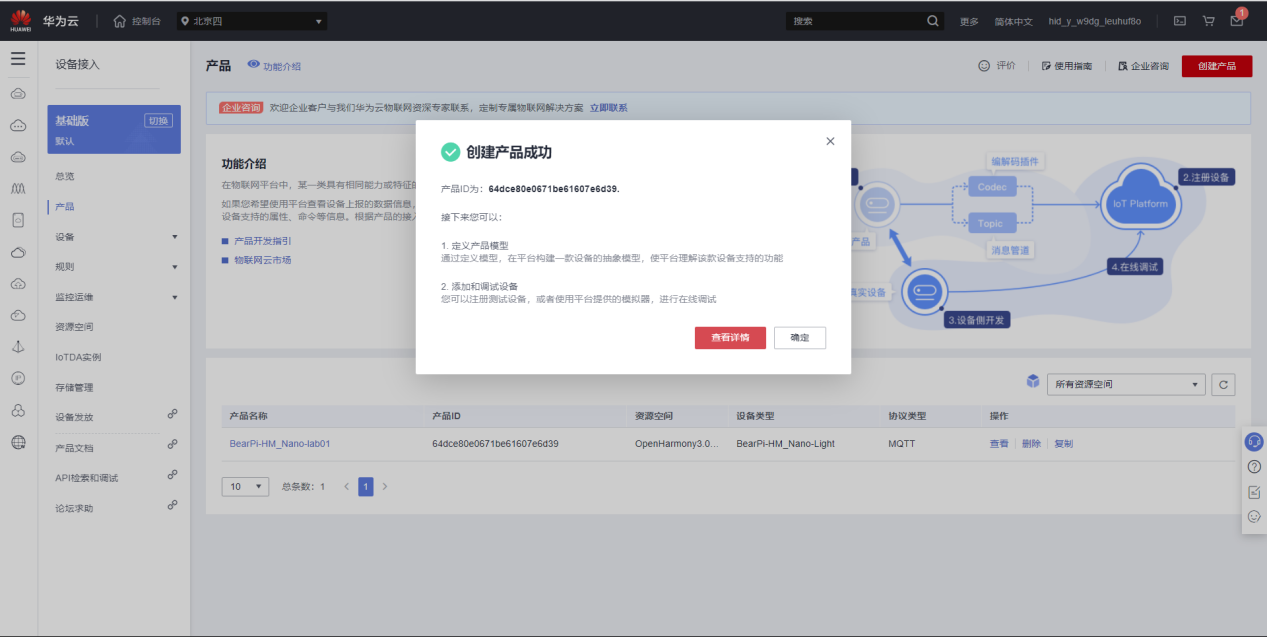
Task: Click 查看 in the BearPi row
Action: (999, 443)
